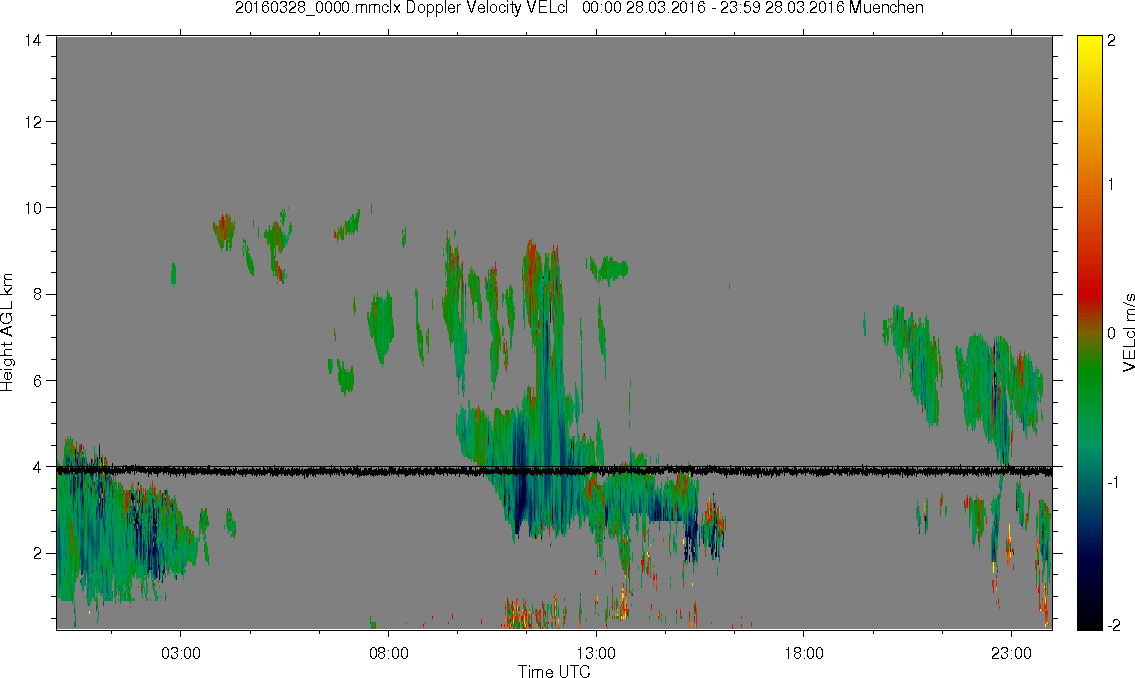Select the 13:00 time axis label

click(596, 653)
